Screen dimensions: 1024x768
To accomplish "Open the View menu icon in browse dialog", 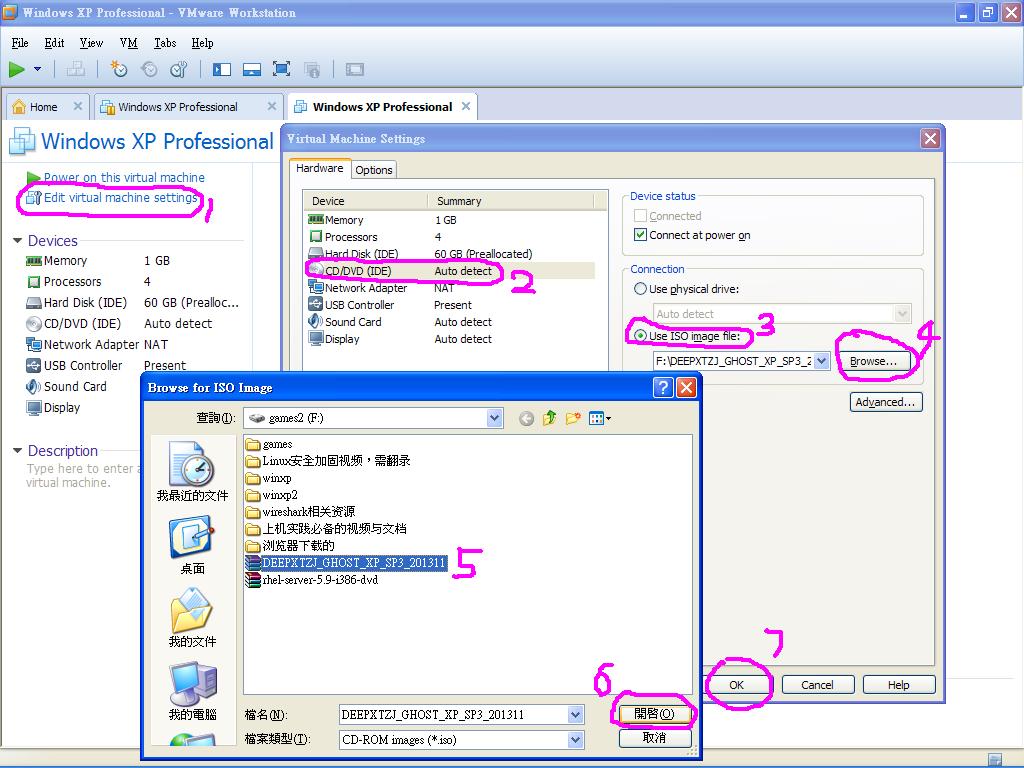I will click(x=600, y=418).
